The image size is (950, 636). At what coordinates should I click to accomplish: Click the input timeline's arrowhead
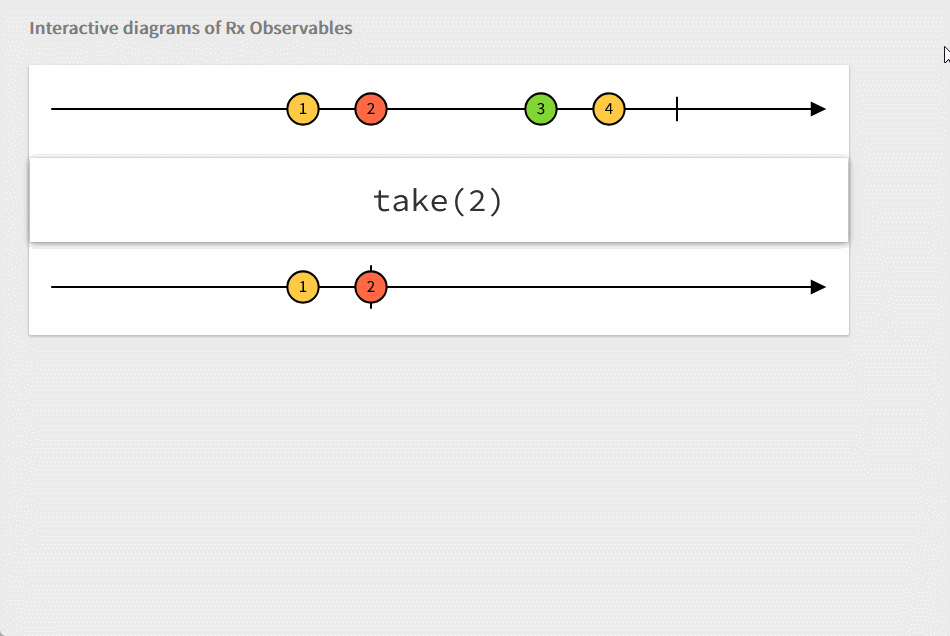[x=818, y=109]
